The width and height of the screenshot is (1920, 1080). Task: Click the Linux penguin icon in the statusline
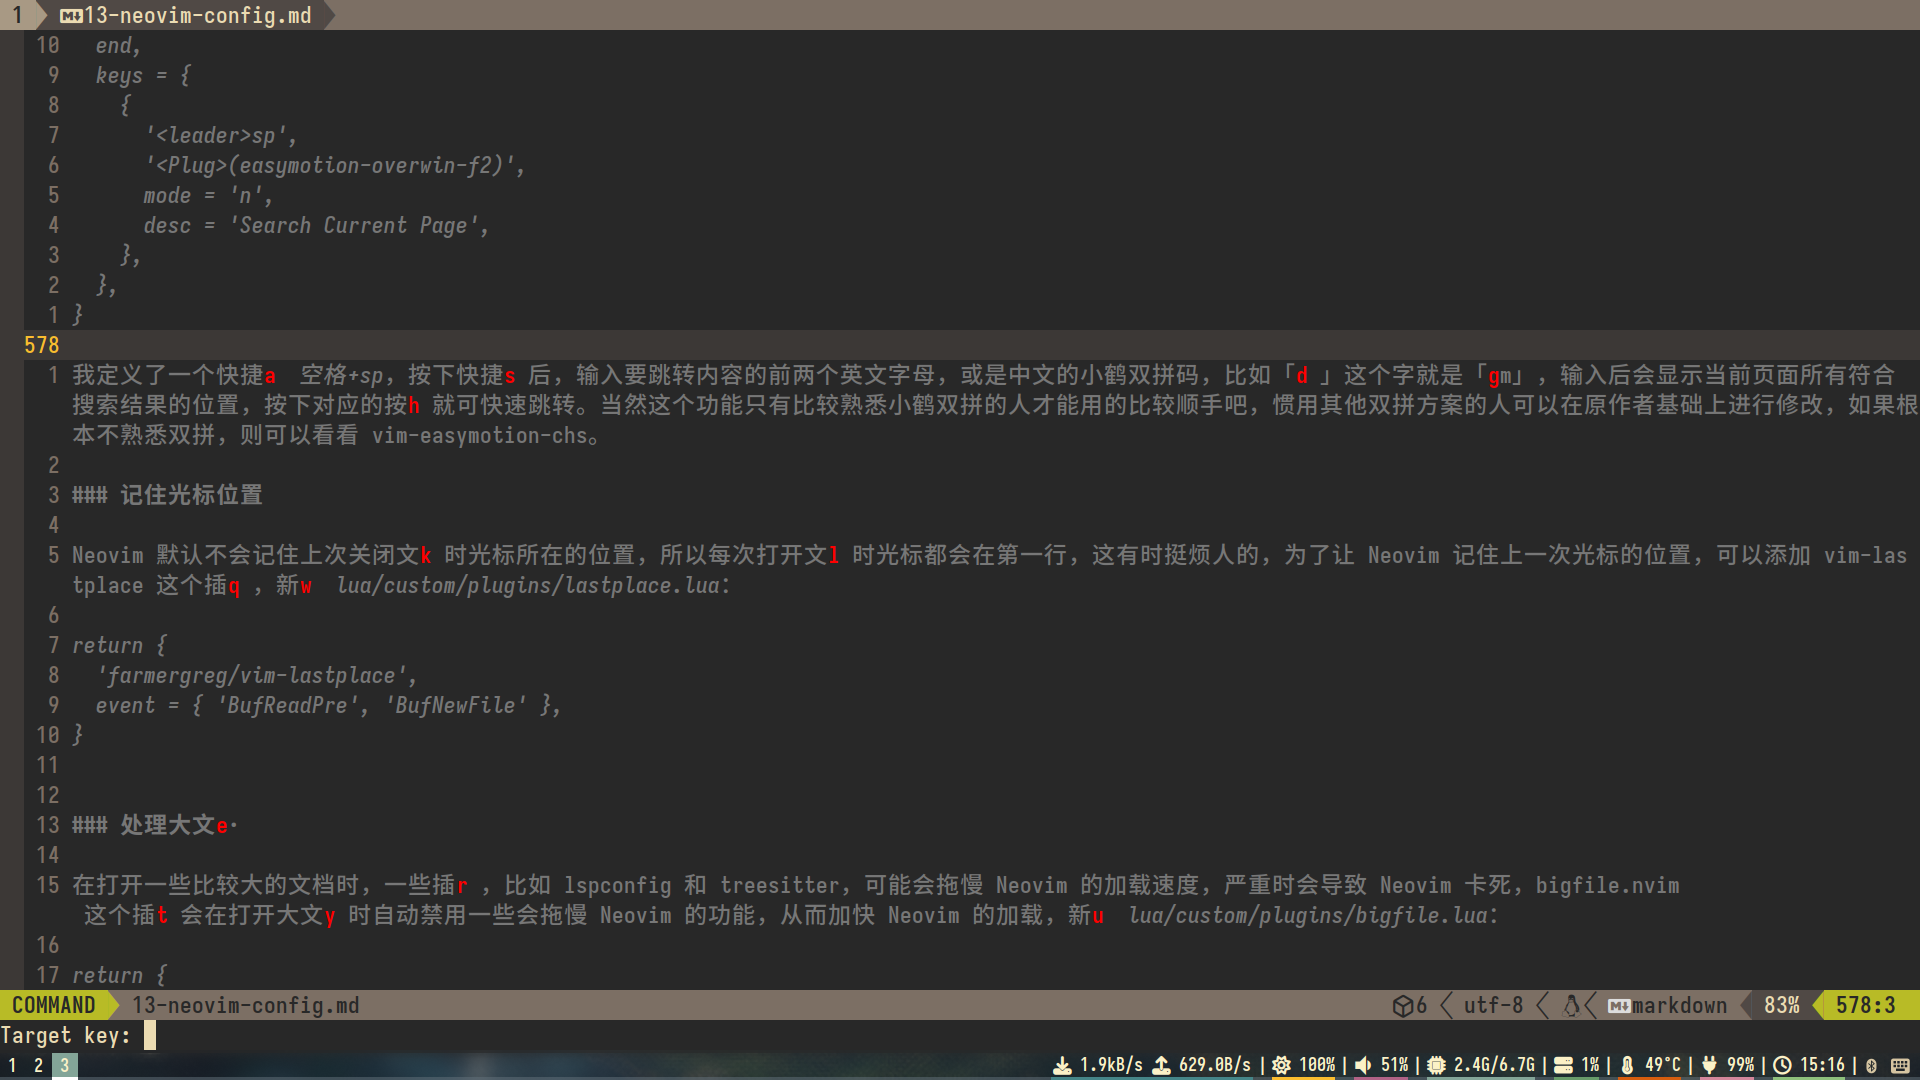pos(1572,1006)
